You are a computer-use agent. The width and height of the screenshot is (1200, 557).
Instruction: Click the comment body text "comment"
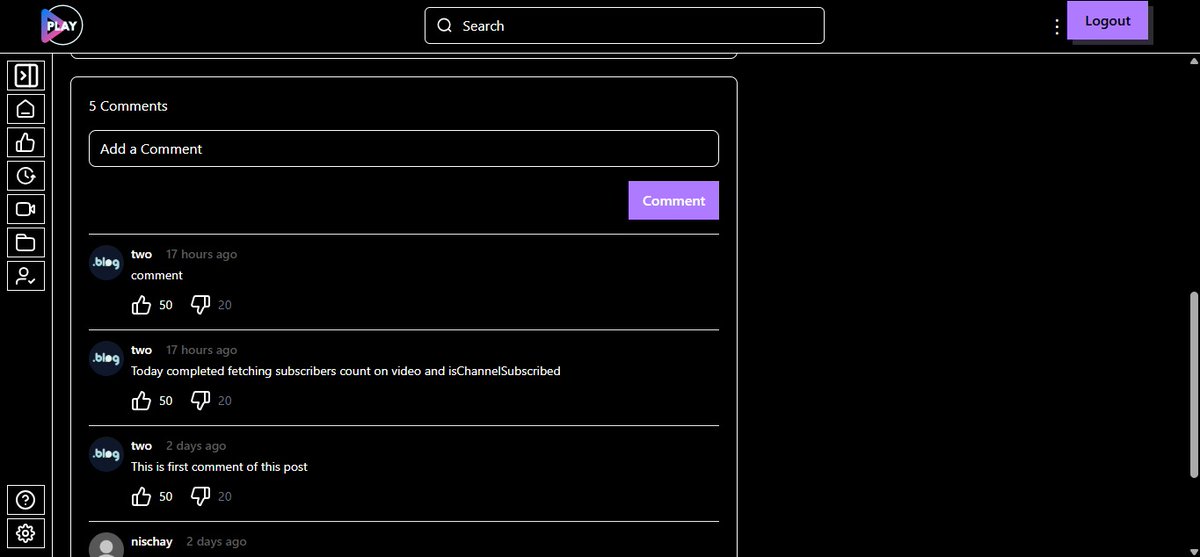(x=157, y=275)
